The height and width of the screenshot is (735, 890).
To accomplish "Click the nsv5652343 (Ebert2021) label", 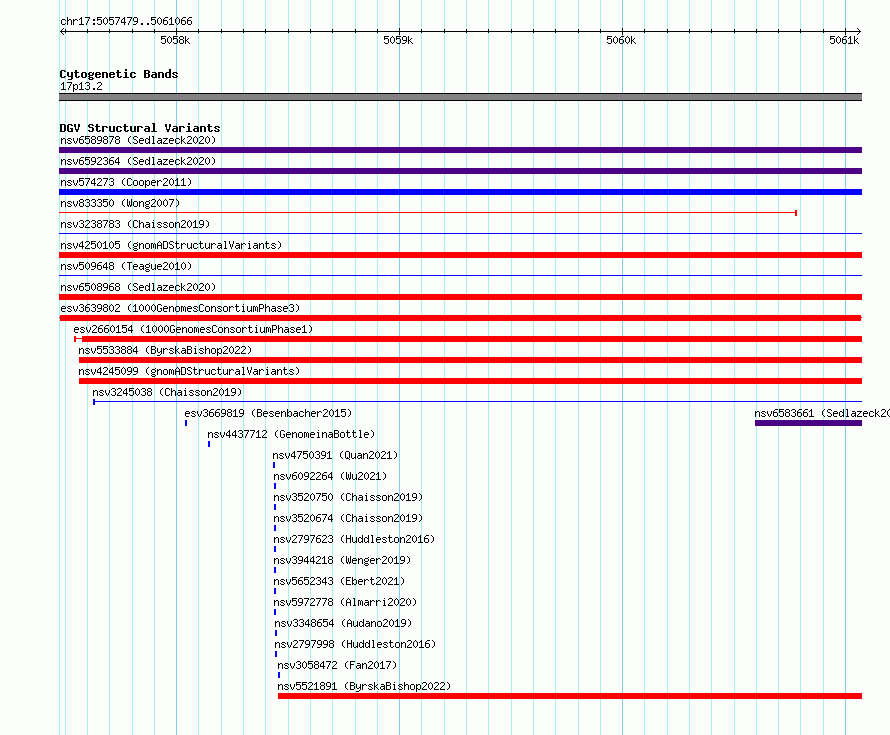I will click(339, 581).
